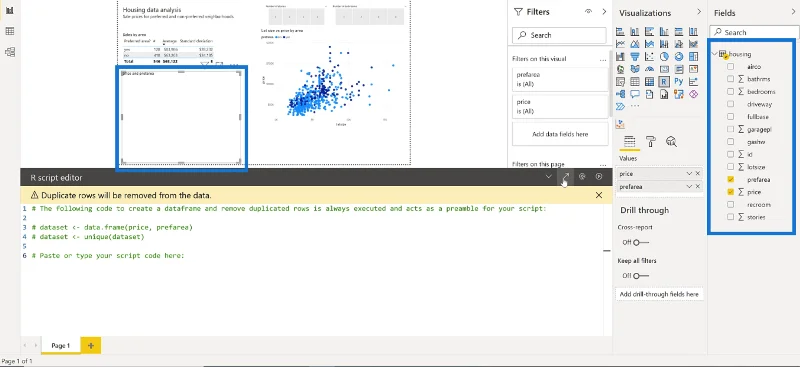
Task: Open the Format paint roller tab
Action: click(x=651, y=142)
